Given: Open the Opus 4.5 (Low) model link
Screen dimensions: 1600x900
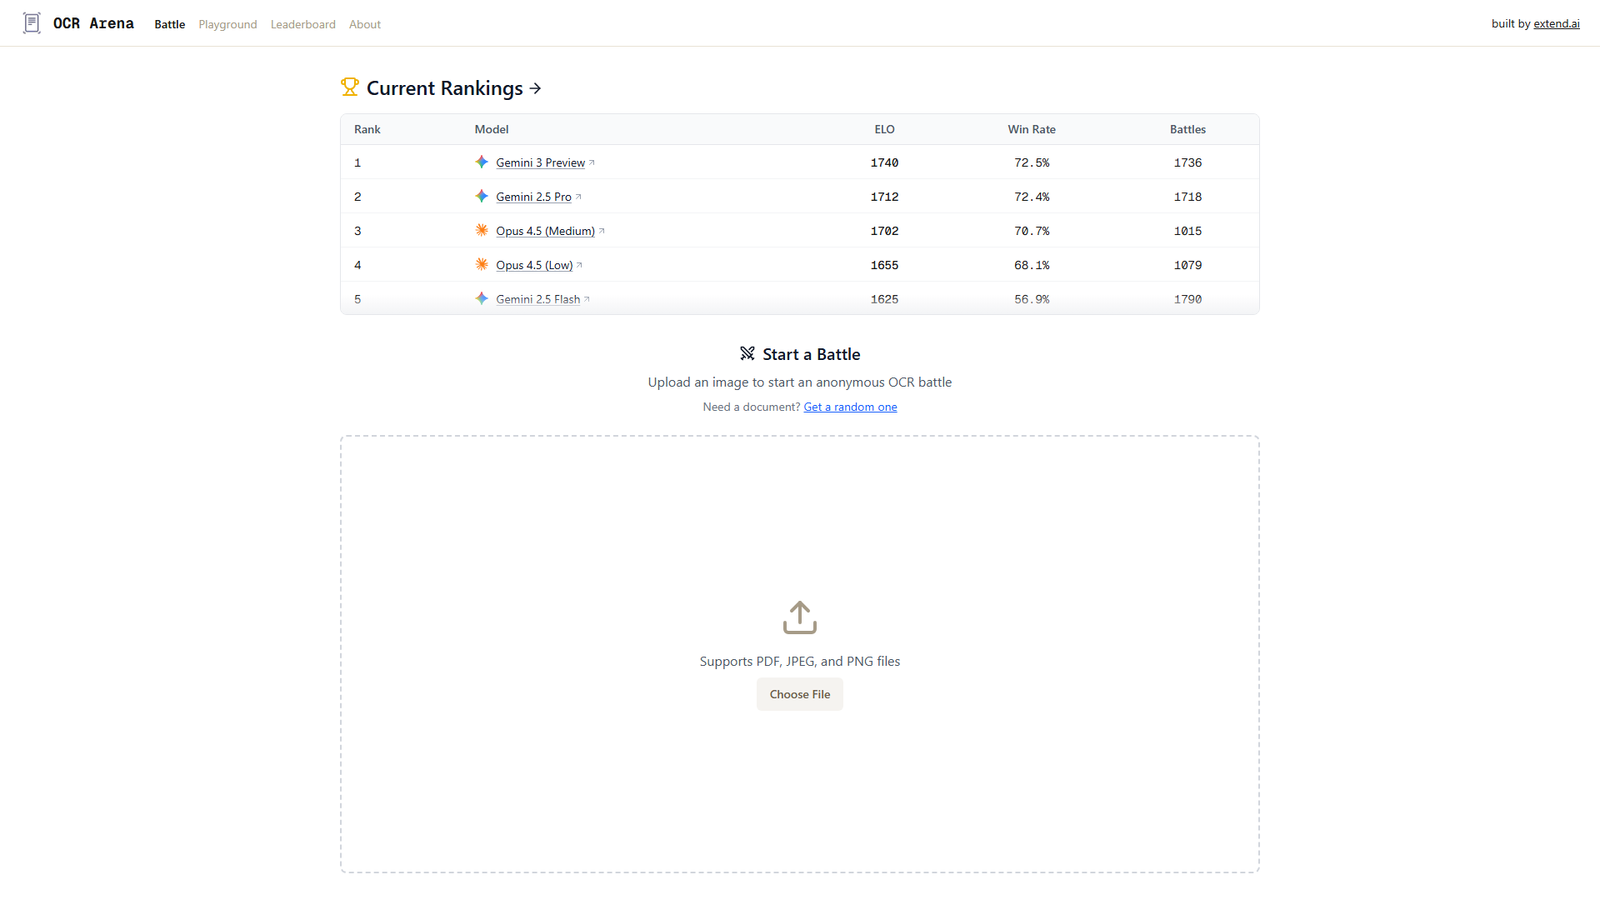Looking at the screenshot, I should coord(534,265).
